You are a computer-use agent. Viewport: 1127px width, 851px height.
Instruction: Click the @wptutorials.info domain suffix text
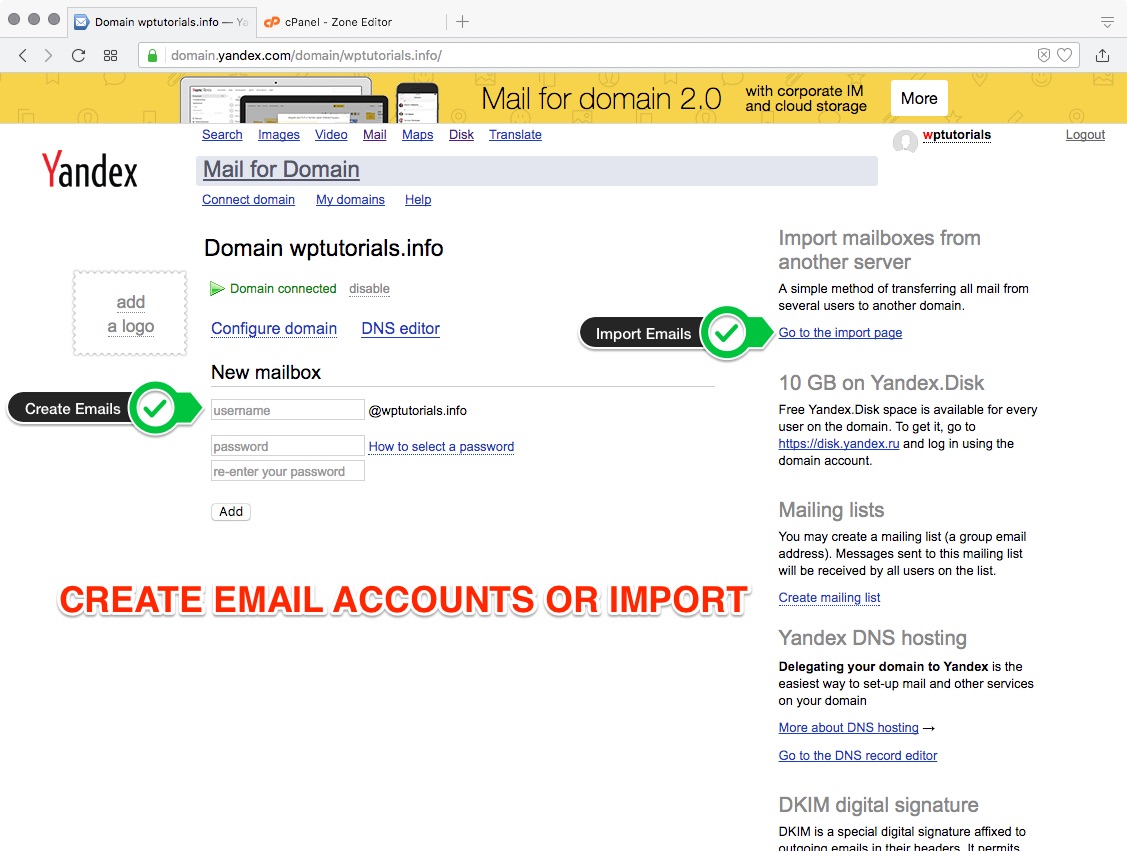point(418,410)
